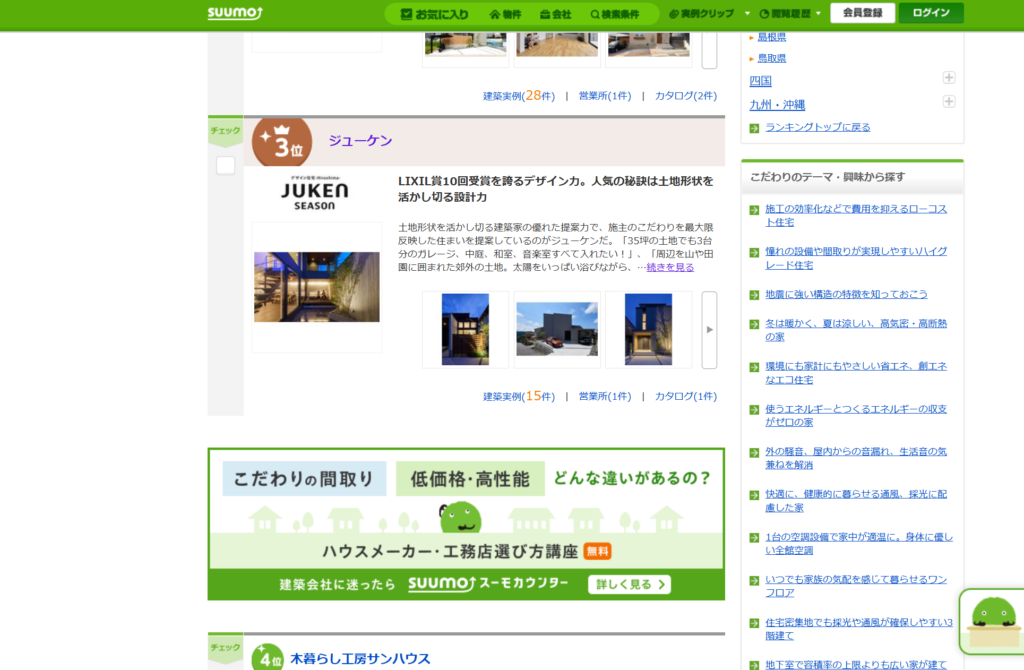1024x670 pixels.
Task: Click the 4位 rank badge
Action: tap(268, 657)
